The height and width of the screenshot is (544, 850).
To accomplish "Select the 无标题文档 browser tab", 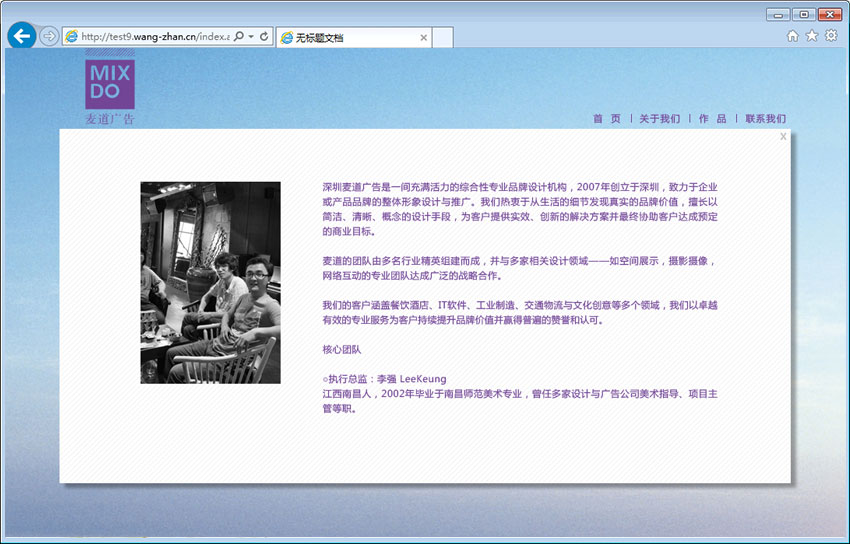I will tap(354, 37).
